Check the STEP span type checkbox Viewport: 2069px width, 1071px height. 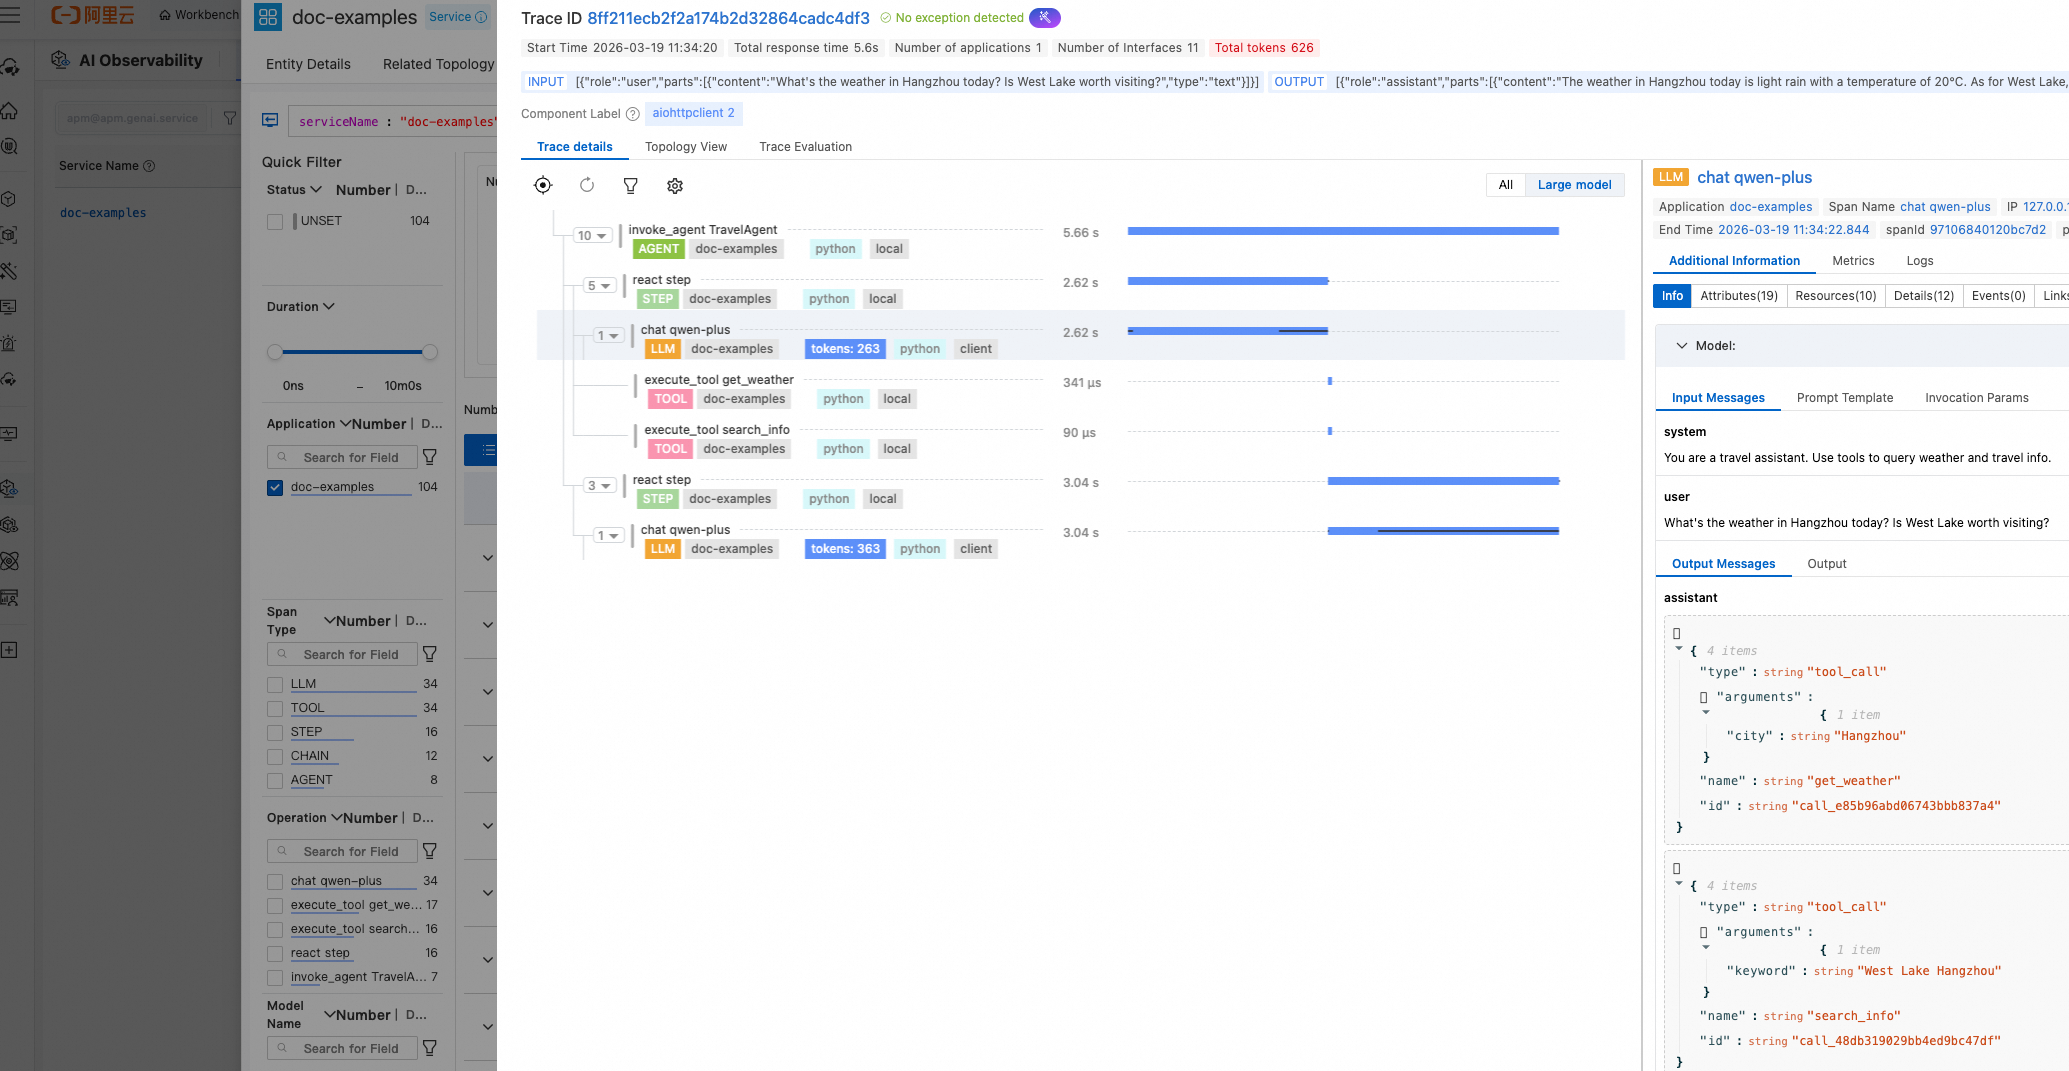tap(275, 732)
